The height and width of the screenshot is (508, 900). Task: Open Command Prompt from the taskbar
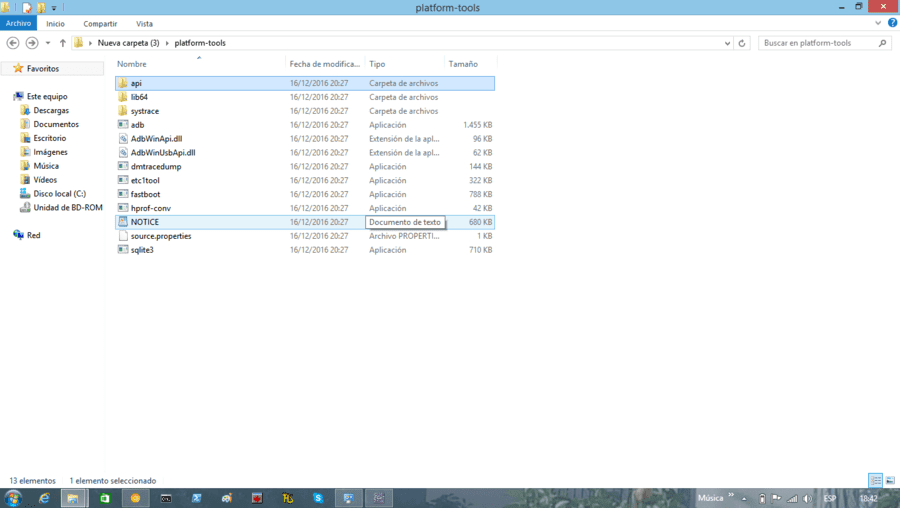click(x=166, y=498)
